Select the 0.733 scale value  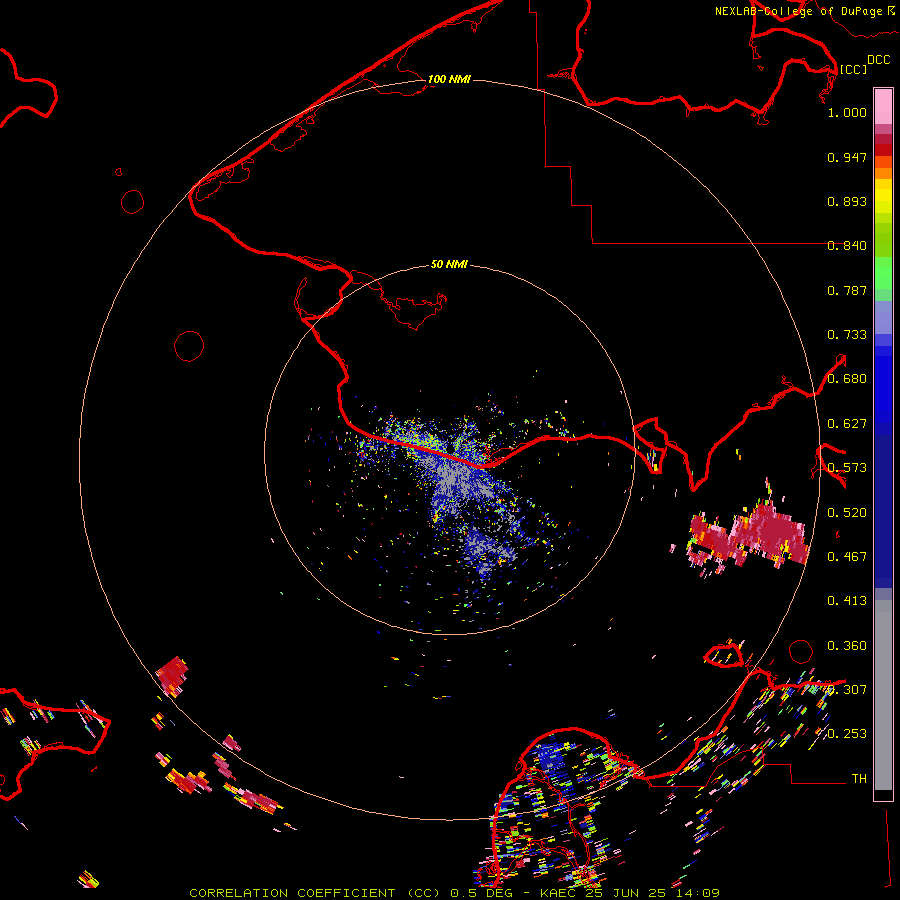[847, 335]
